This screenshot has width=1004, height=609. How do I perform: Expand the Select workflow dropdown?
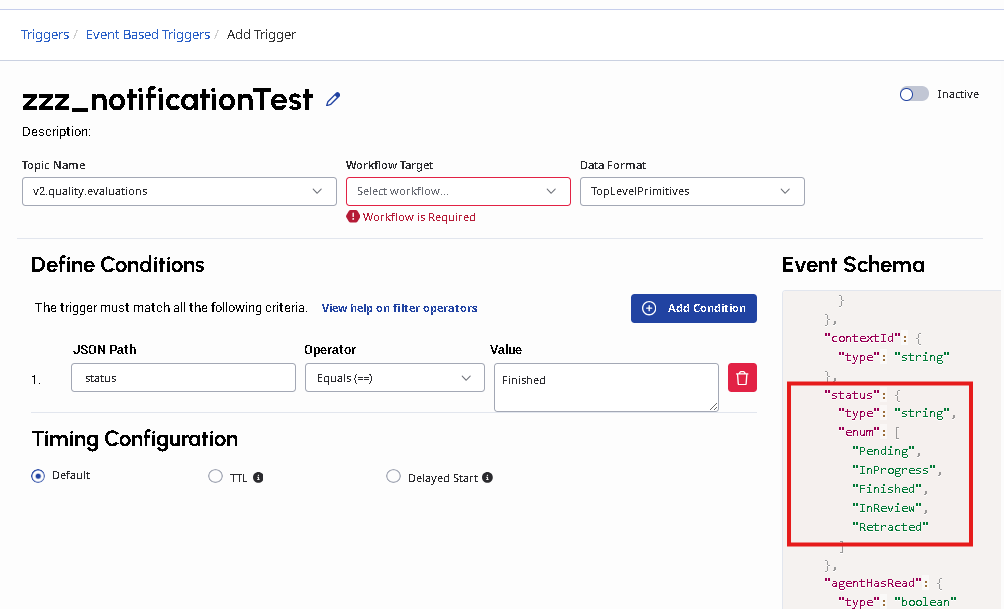click(458, 191)
